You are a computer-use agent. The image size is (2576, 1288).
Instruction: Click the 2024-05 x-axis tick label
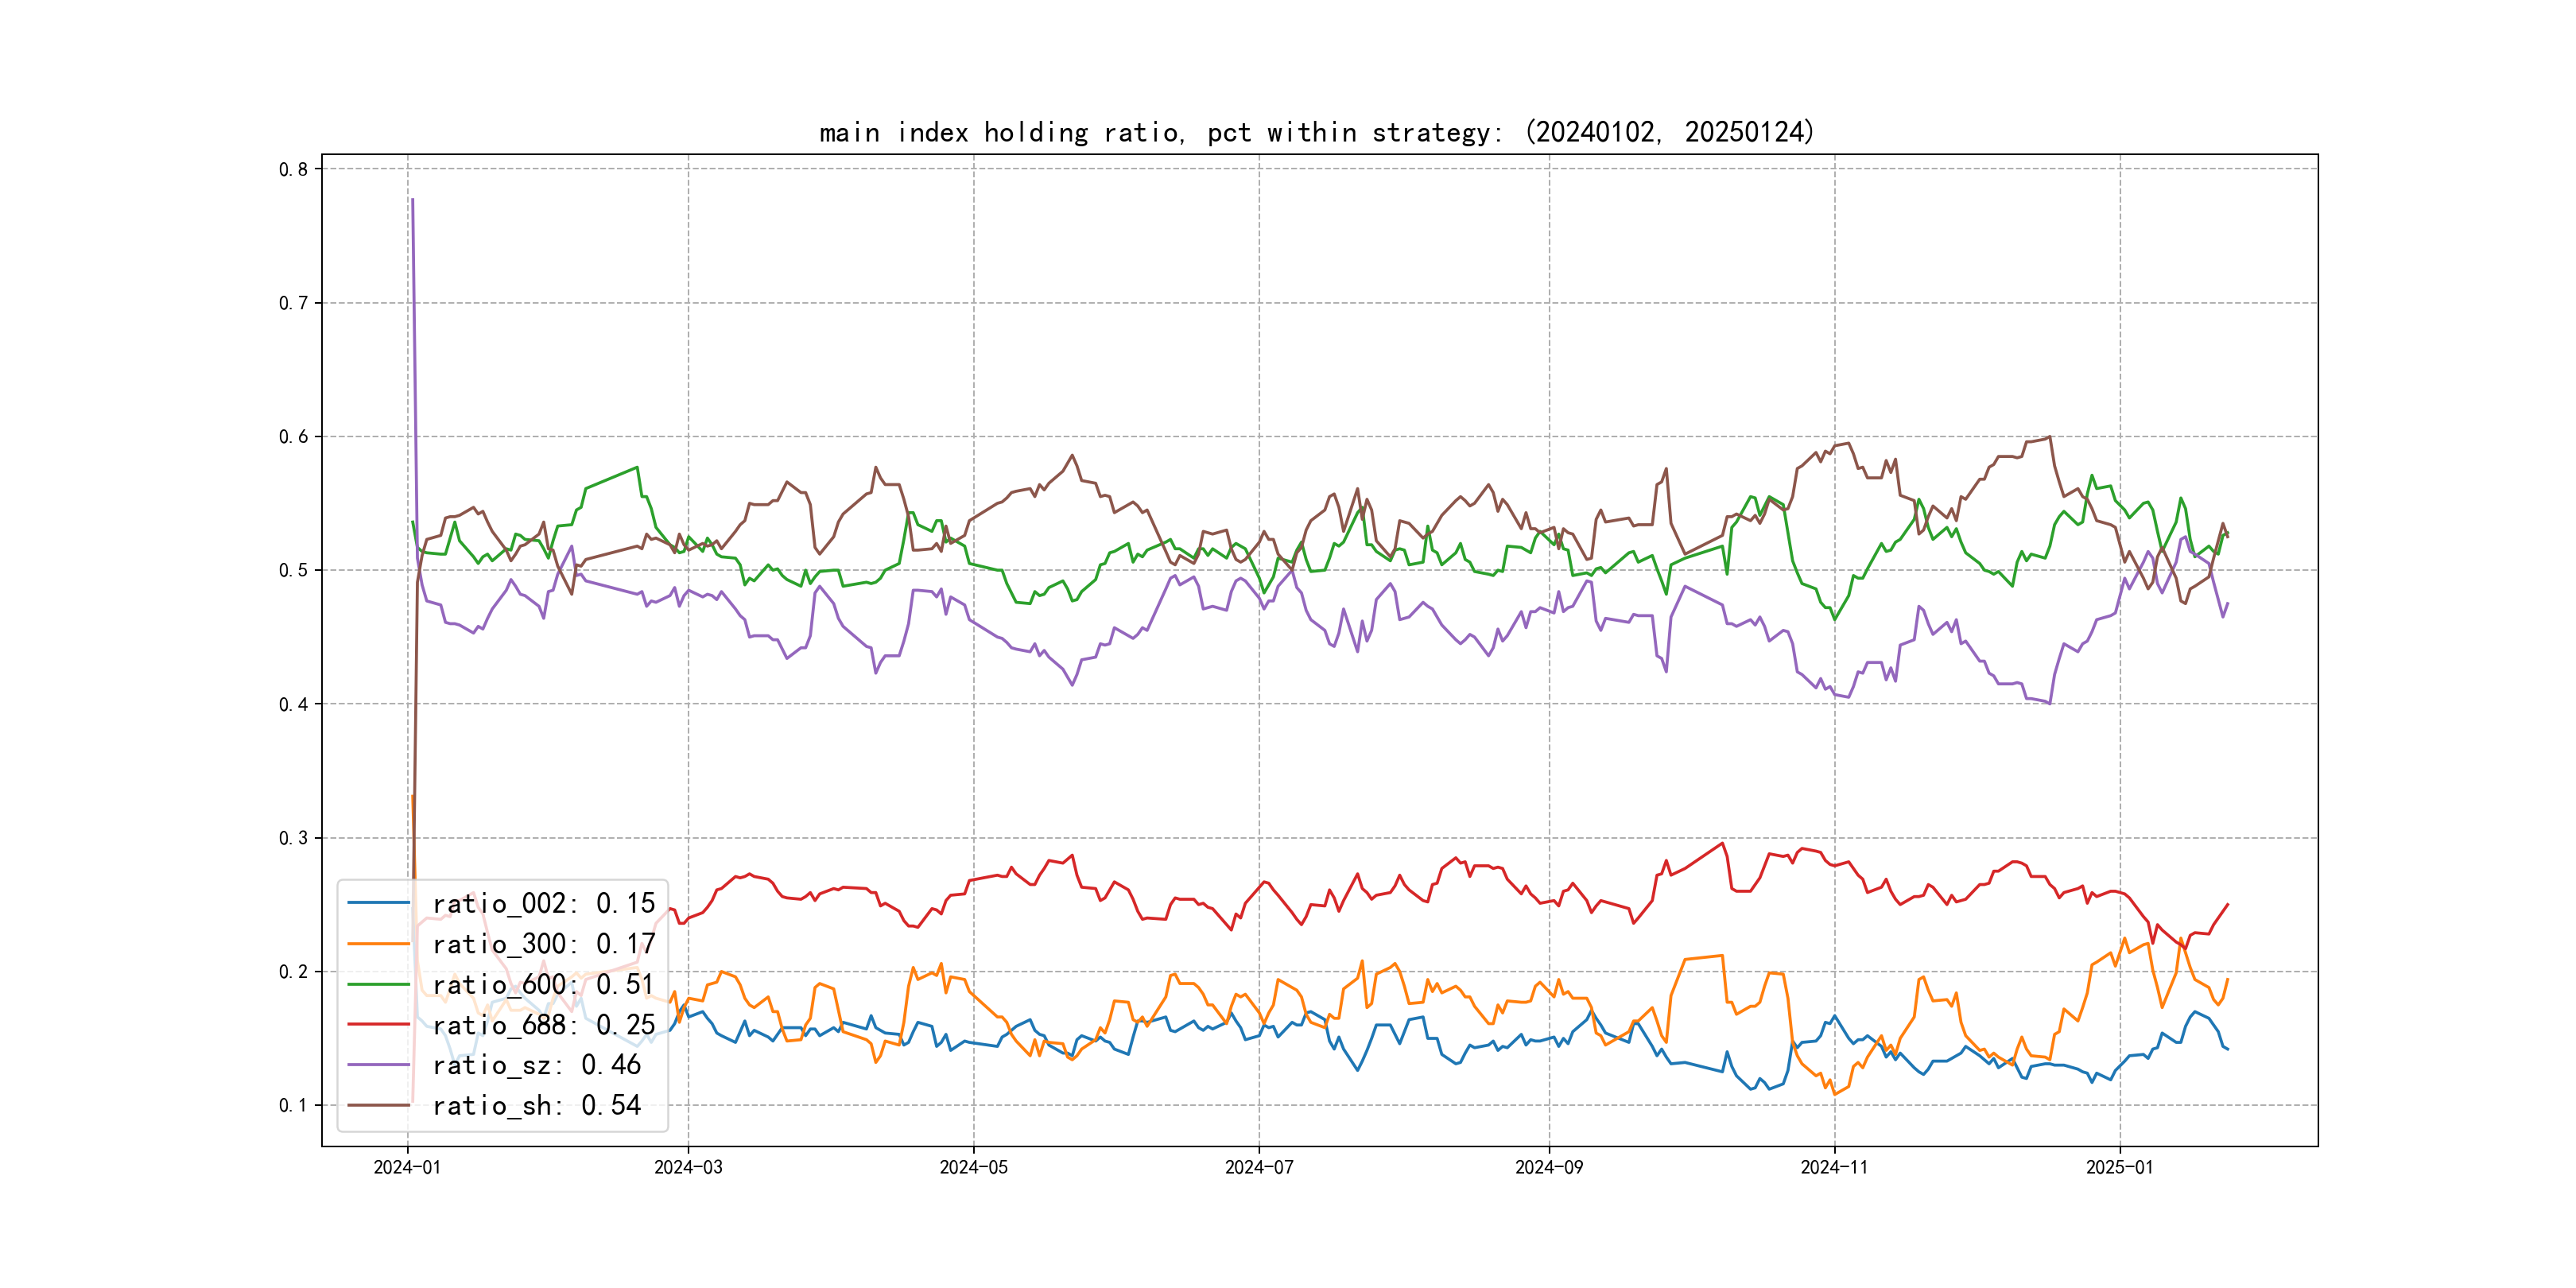pos(973,1167)
